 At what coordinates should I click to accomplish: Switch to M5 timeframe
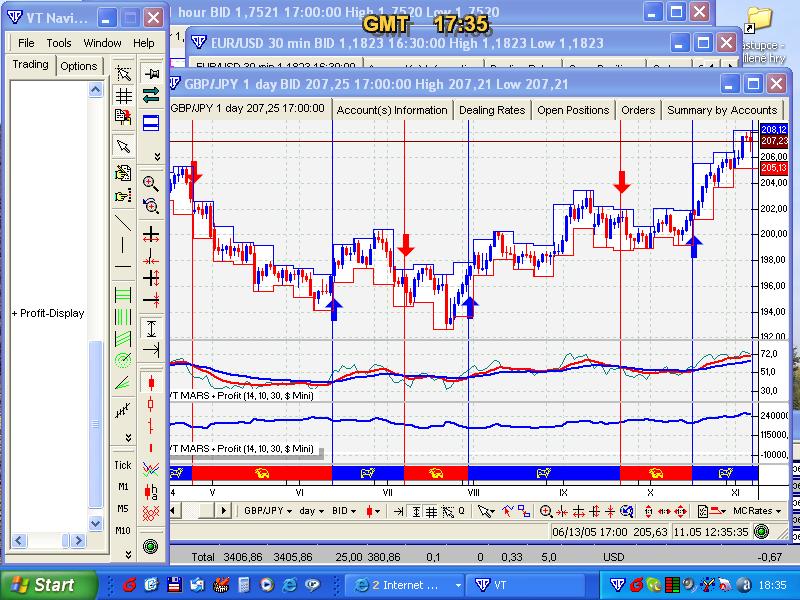pos(123,508)
